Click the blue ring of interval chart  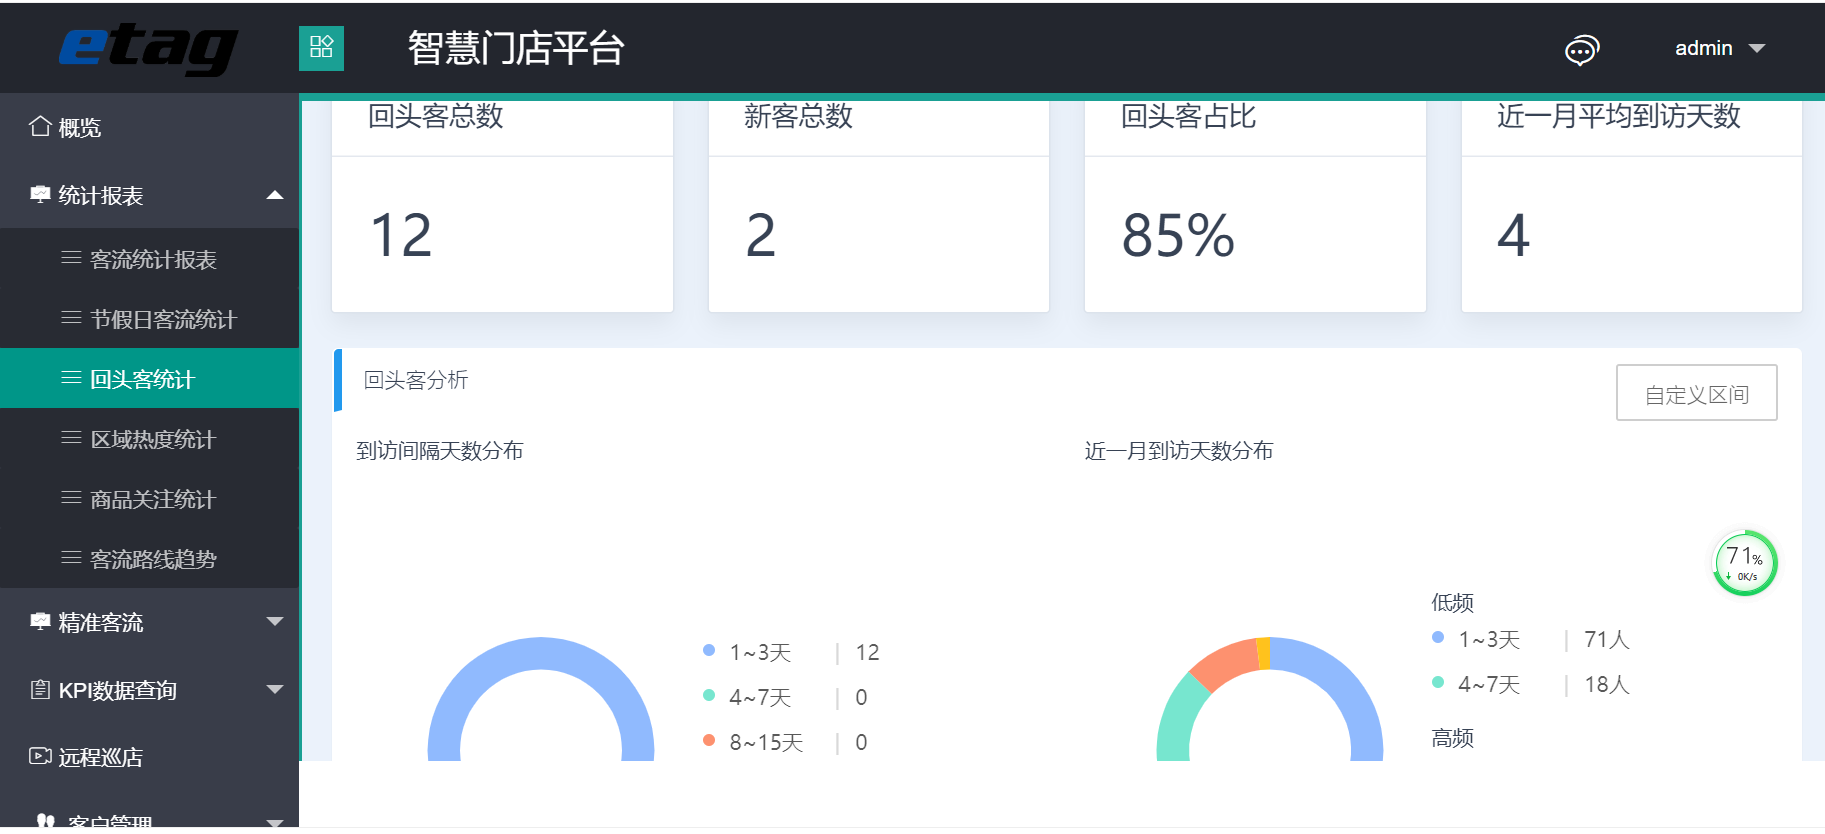pos(541,653)
